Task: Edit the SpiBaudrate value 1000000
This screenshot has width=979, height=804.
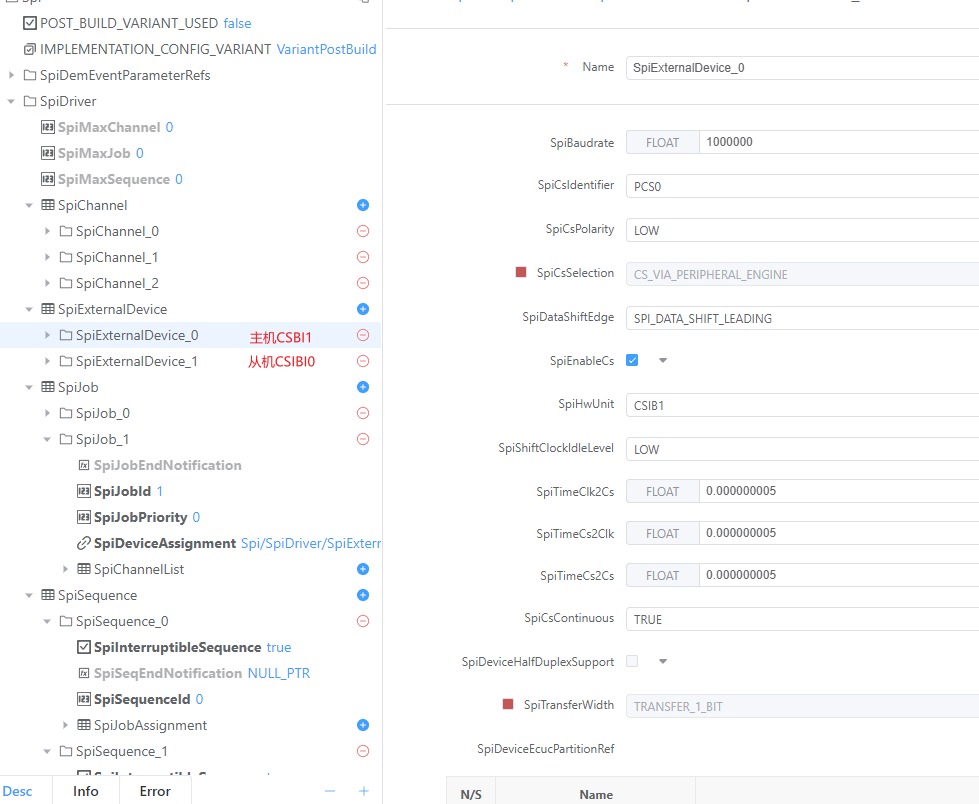Action: tap(839, 142)
